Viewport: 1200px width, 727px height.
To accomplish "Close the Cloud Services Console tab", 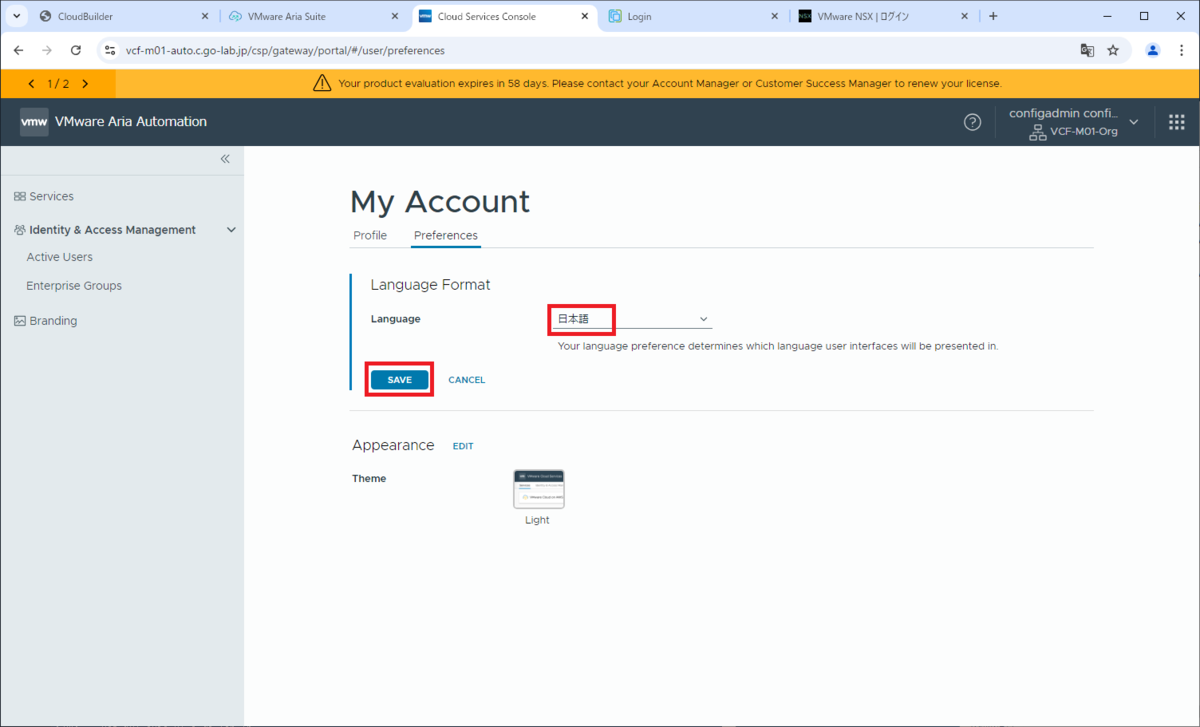I will coord(585,16).
